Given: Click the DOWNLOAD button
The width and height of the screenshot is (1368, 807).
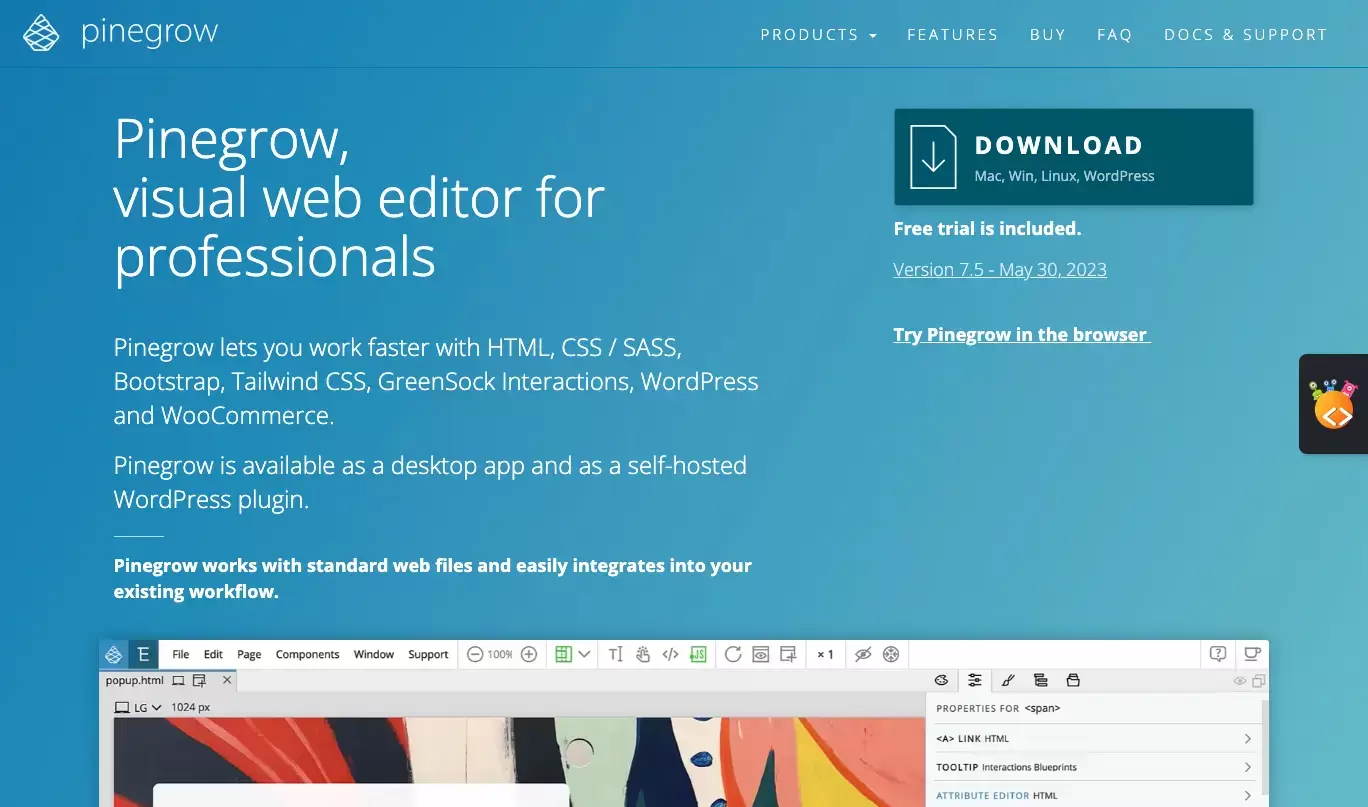Looking at the screenshot, I should (1073, 157).
